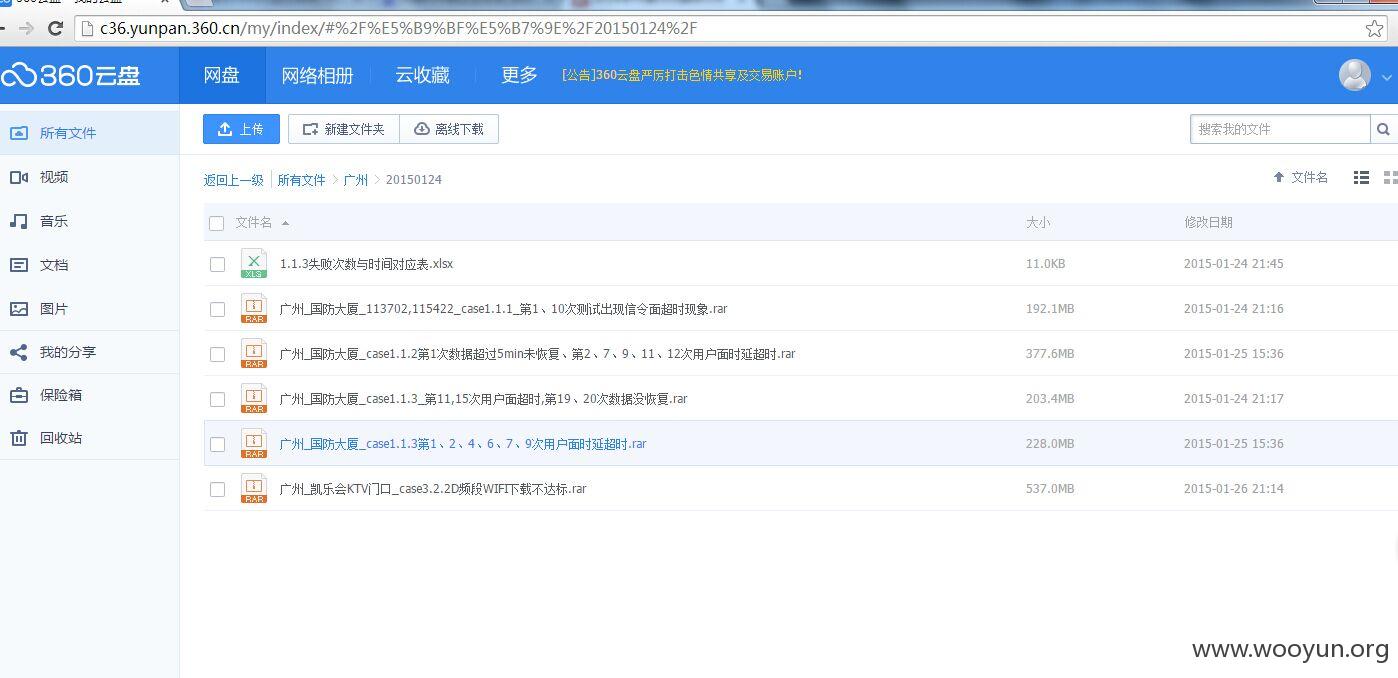Switch to grid view icon
Screen dimensions: 1398x678
point(1390,177)
